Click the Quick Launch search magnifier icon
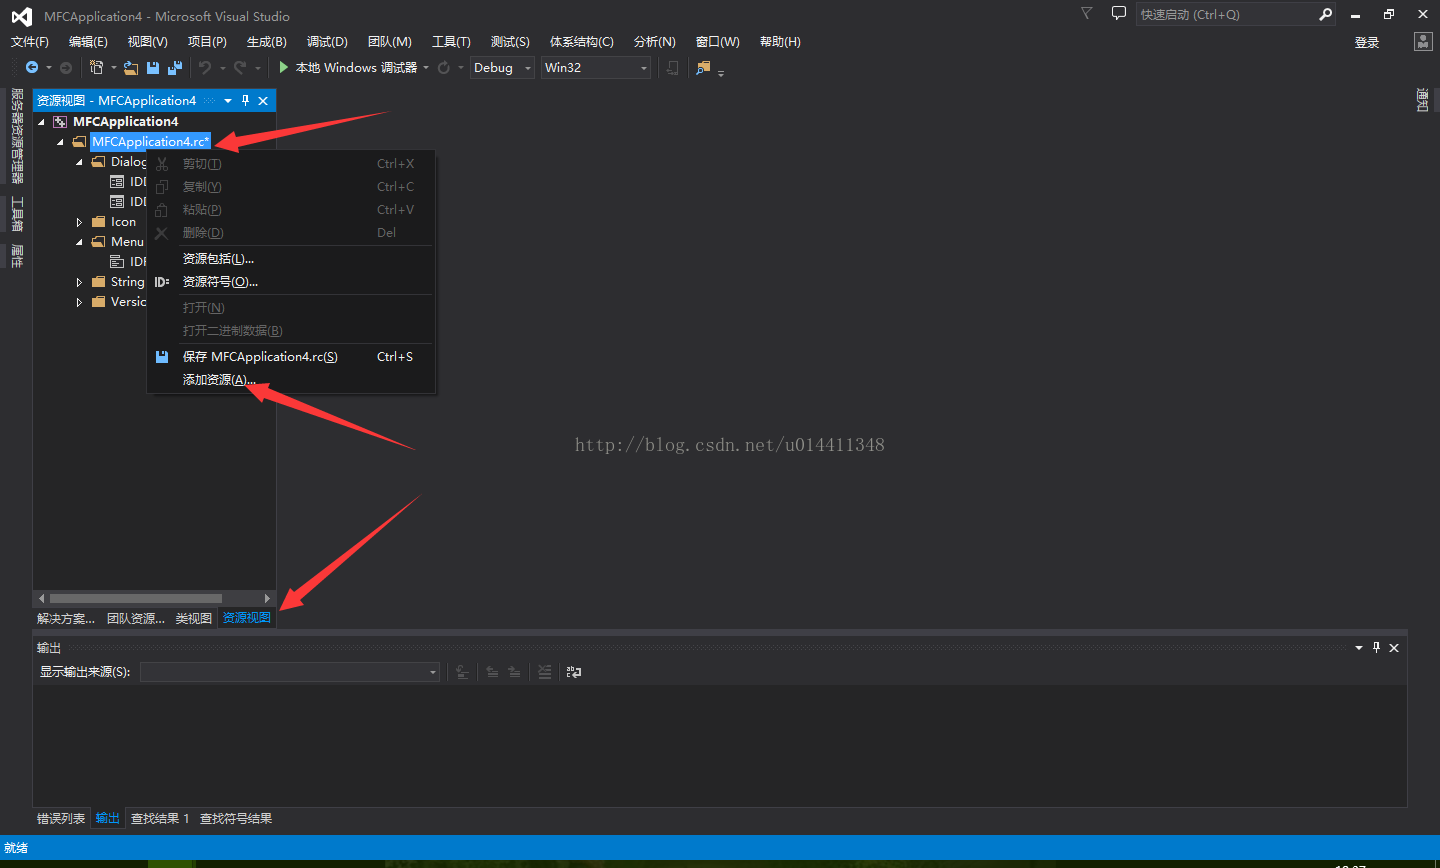 coord(1325,14)
